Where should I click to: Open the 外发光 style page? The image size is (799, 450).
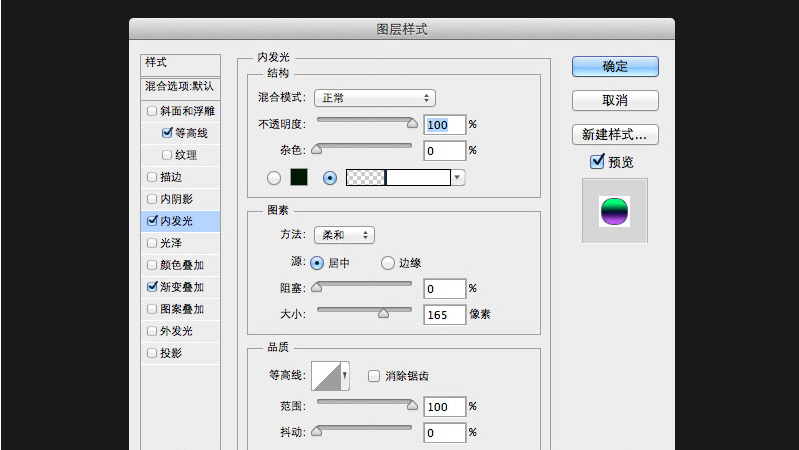(176, 331)
